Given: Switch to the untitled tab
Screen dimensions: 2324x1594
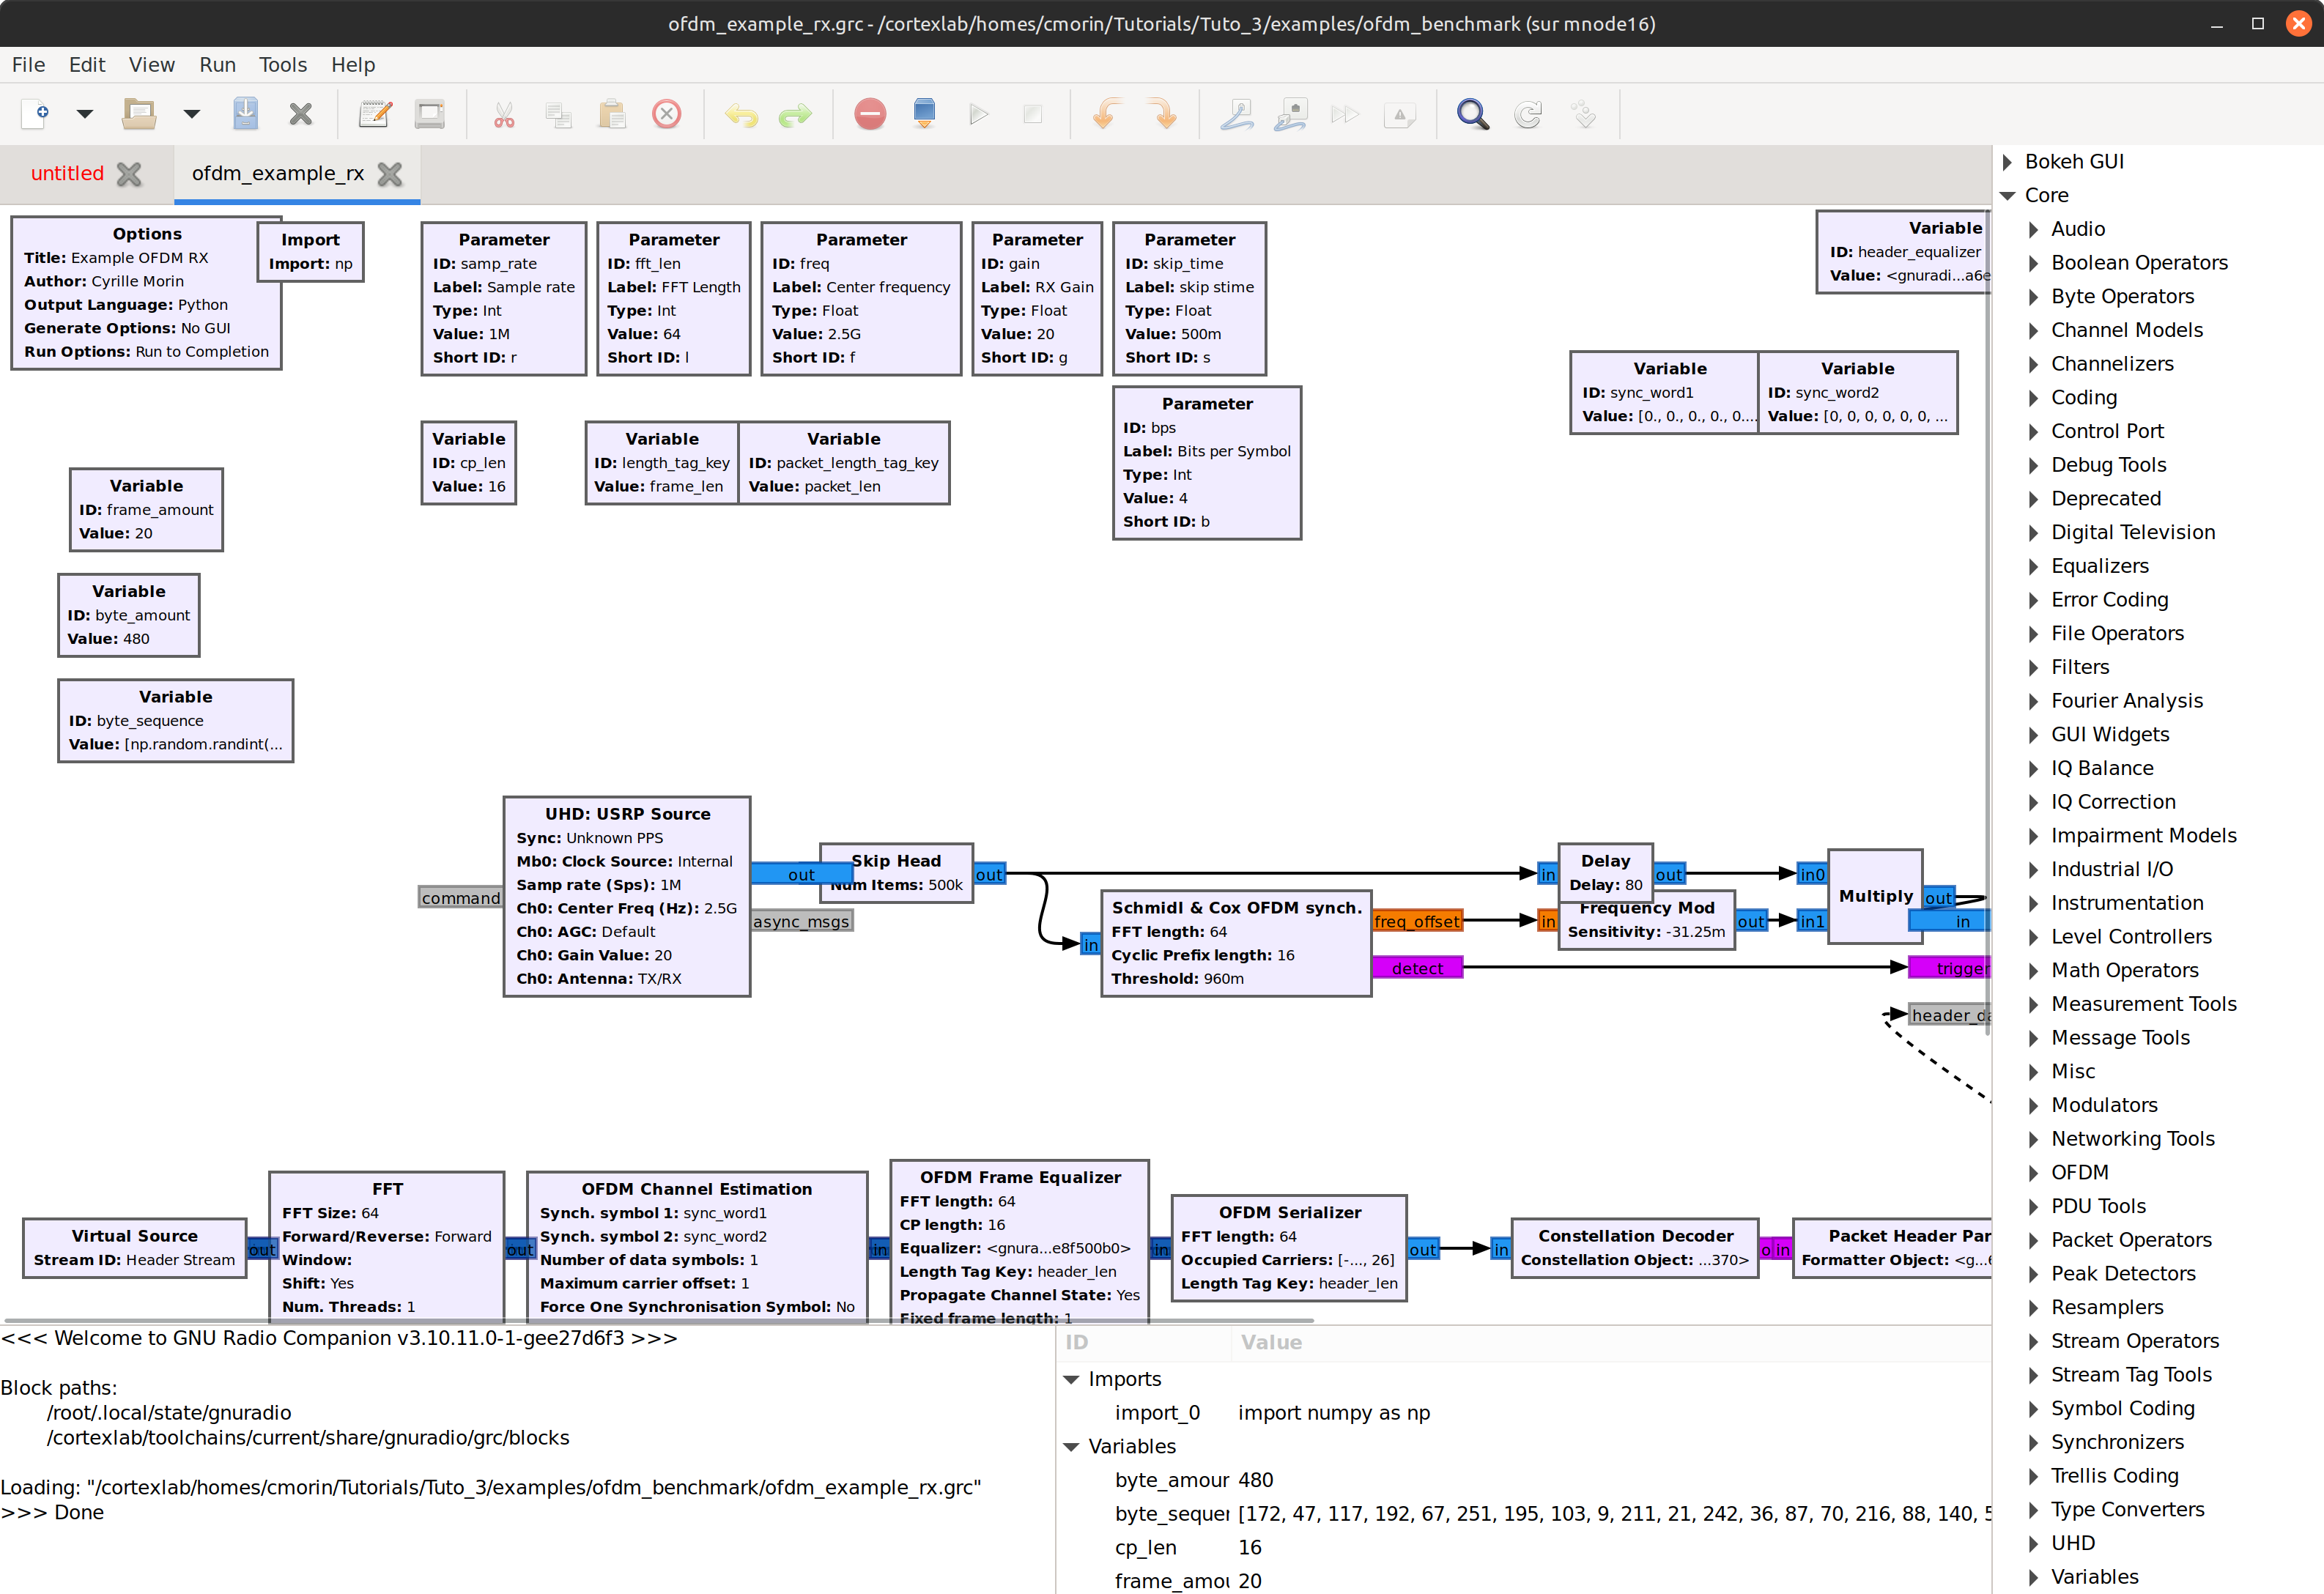Looking at the screenshot, I should (x=67, y=173).
